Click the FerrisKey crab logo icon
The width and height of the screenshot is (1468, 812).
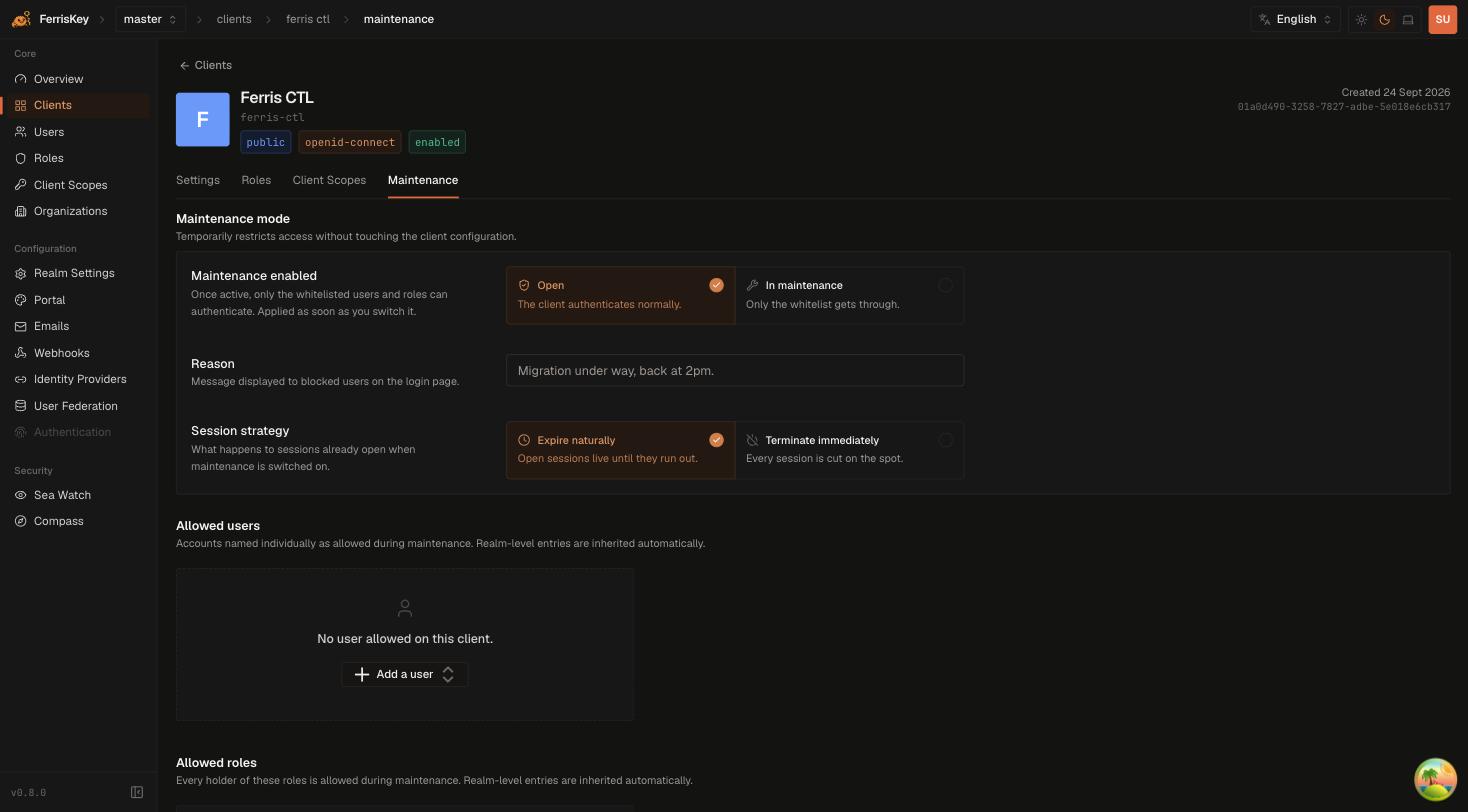point(21,19)
